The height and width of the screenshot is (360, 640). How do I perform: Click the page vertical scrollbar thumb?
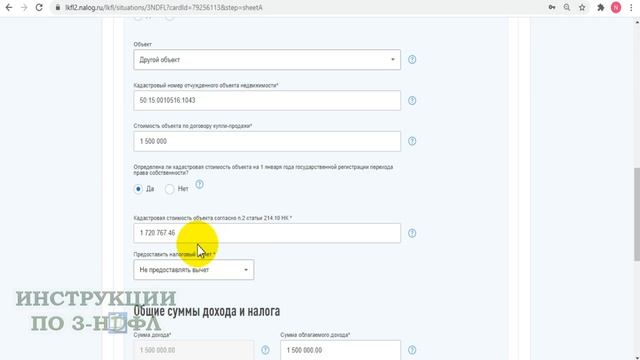637,214
